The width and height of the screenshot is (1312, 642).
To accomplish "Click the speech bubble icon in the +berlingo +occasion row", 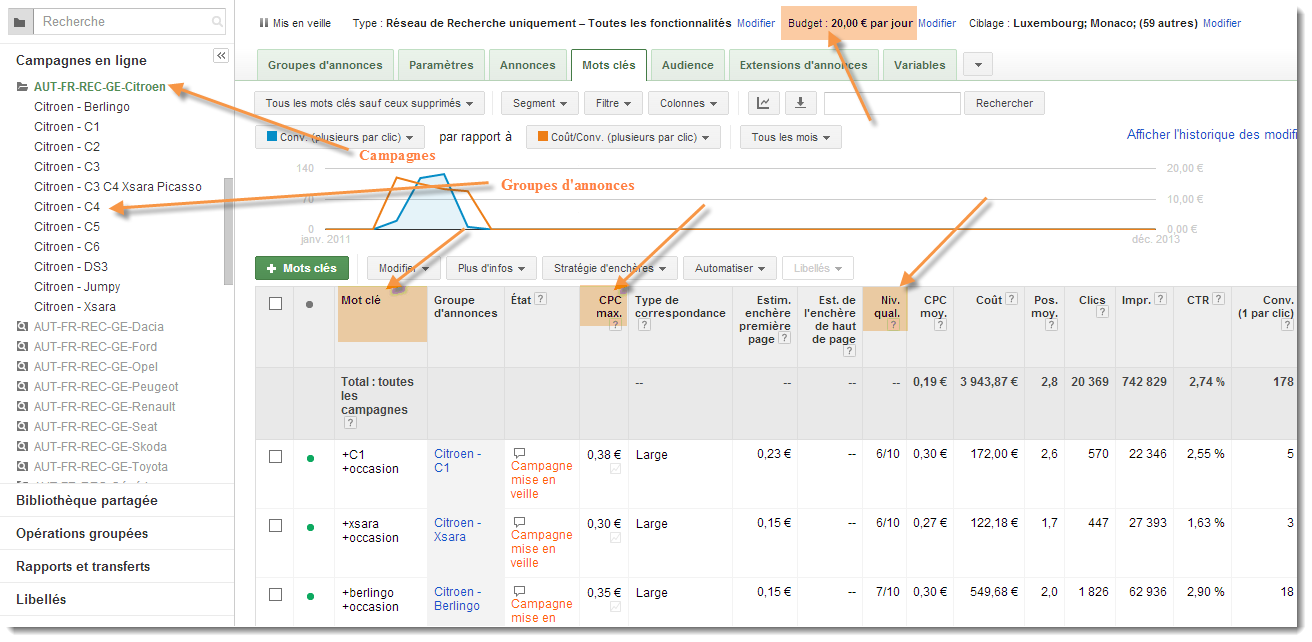I will [519, 591].
